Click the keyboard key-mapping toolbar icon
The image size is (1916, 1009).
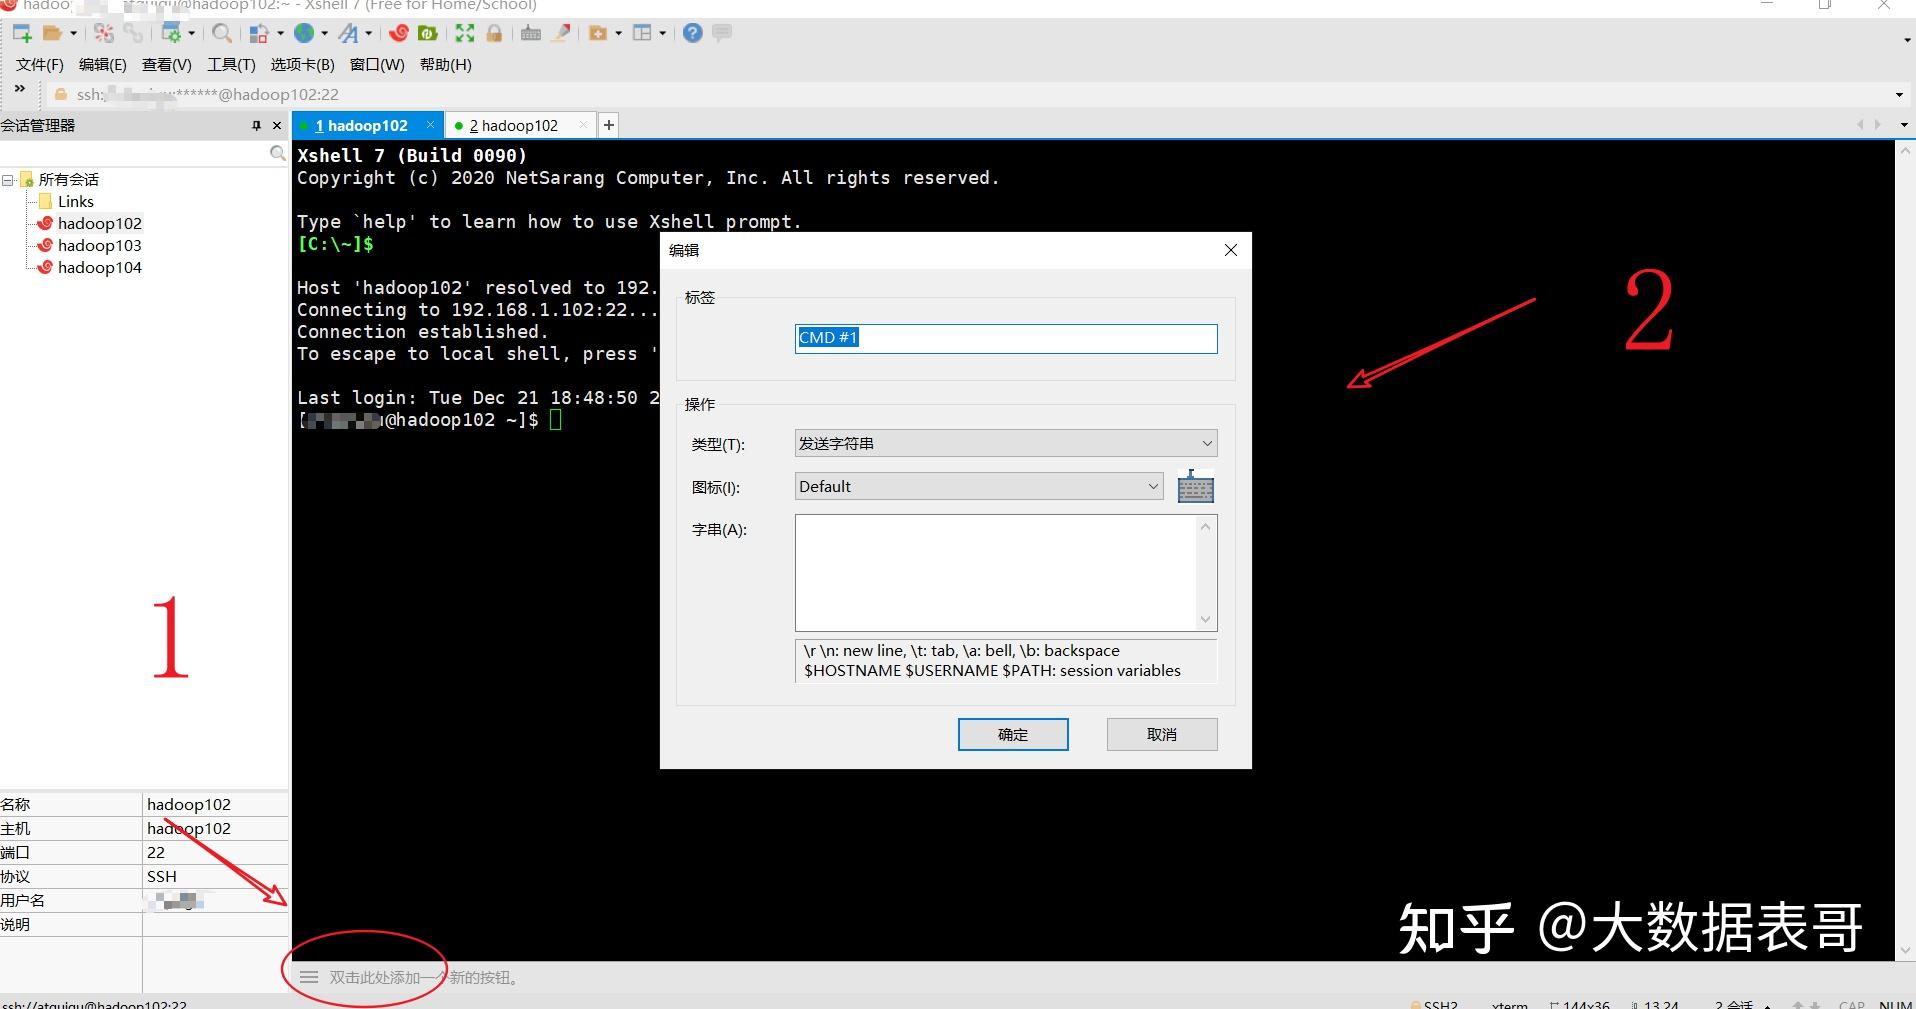tap(531, 34)
